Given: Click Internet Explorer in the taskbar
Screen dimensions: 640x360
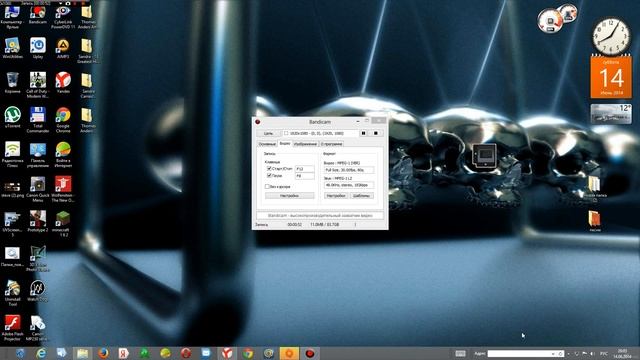Looking at the screenshot, I should (41, 353).
